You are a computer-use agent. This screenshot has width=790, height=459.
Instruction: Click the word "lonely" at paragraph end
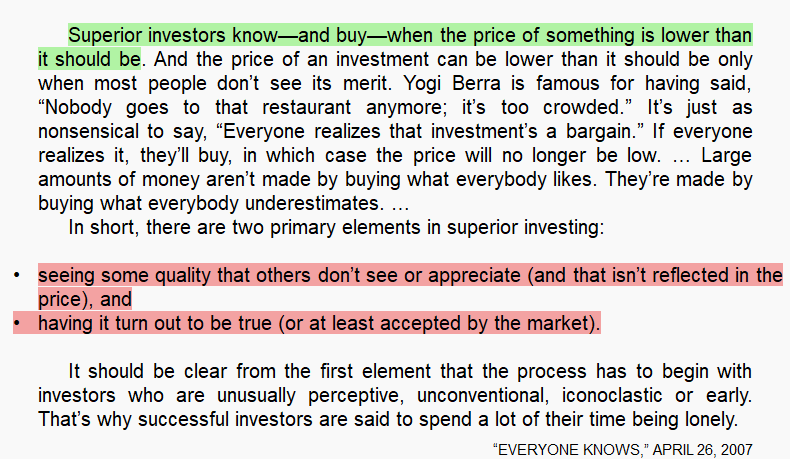tap(710, 419)
